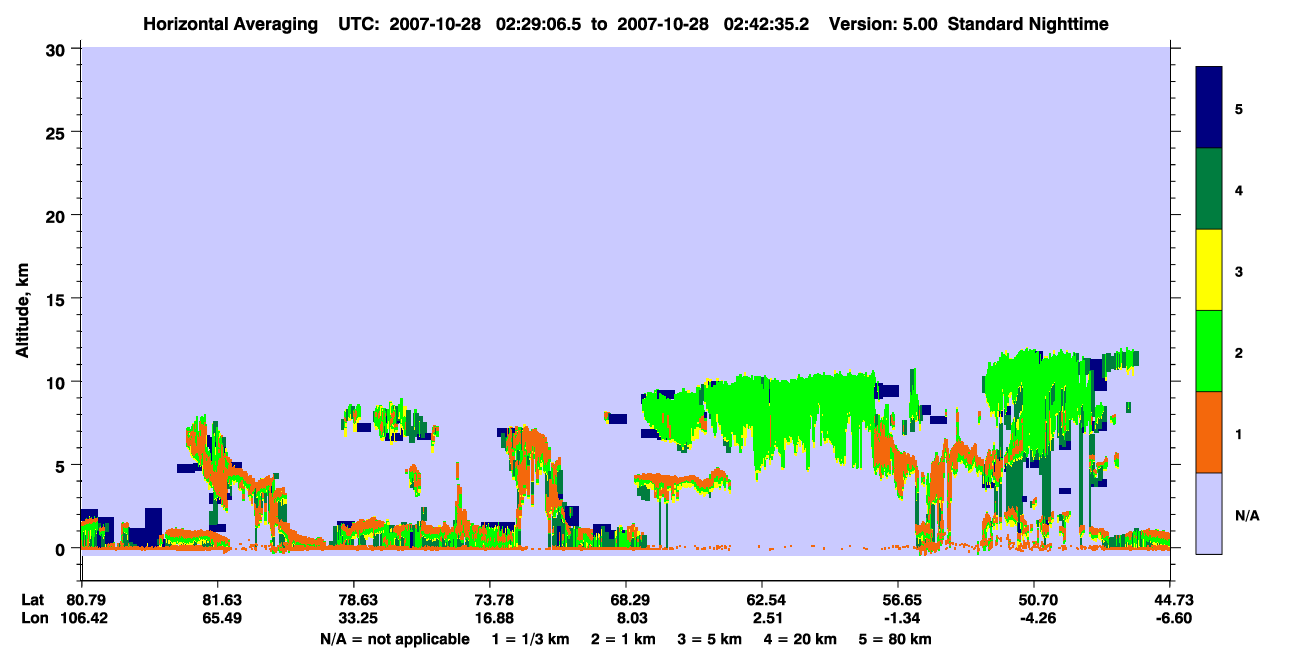The height and width of the screenshot is (667, 1300).
Task: Click the orange color bar segment 1
Action: point(1209,432)
